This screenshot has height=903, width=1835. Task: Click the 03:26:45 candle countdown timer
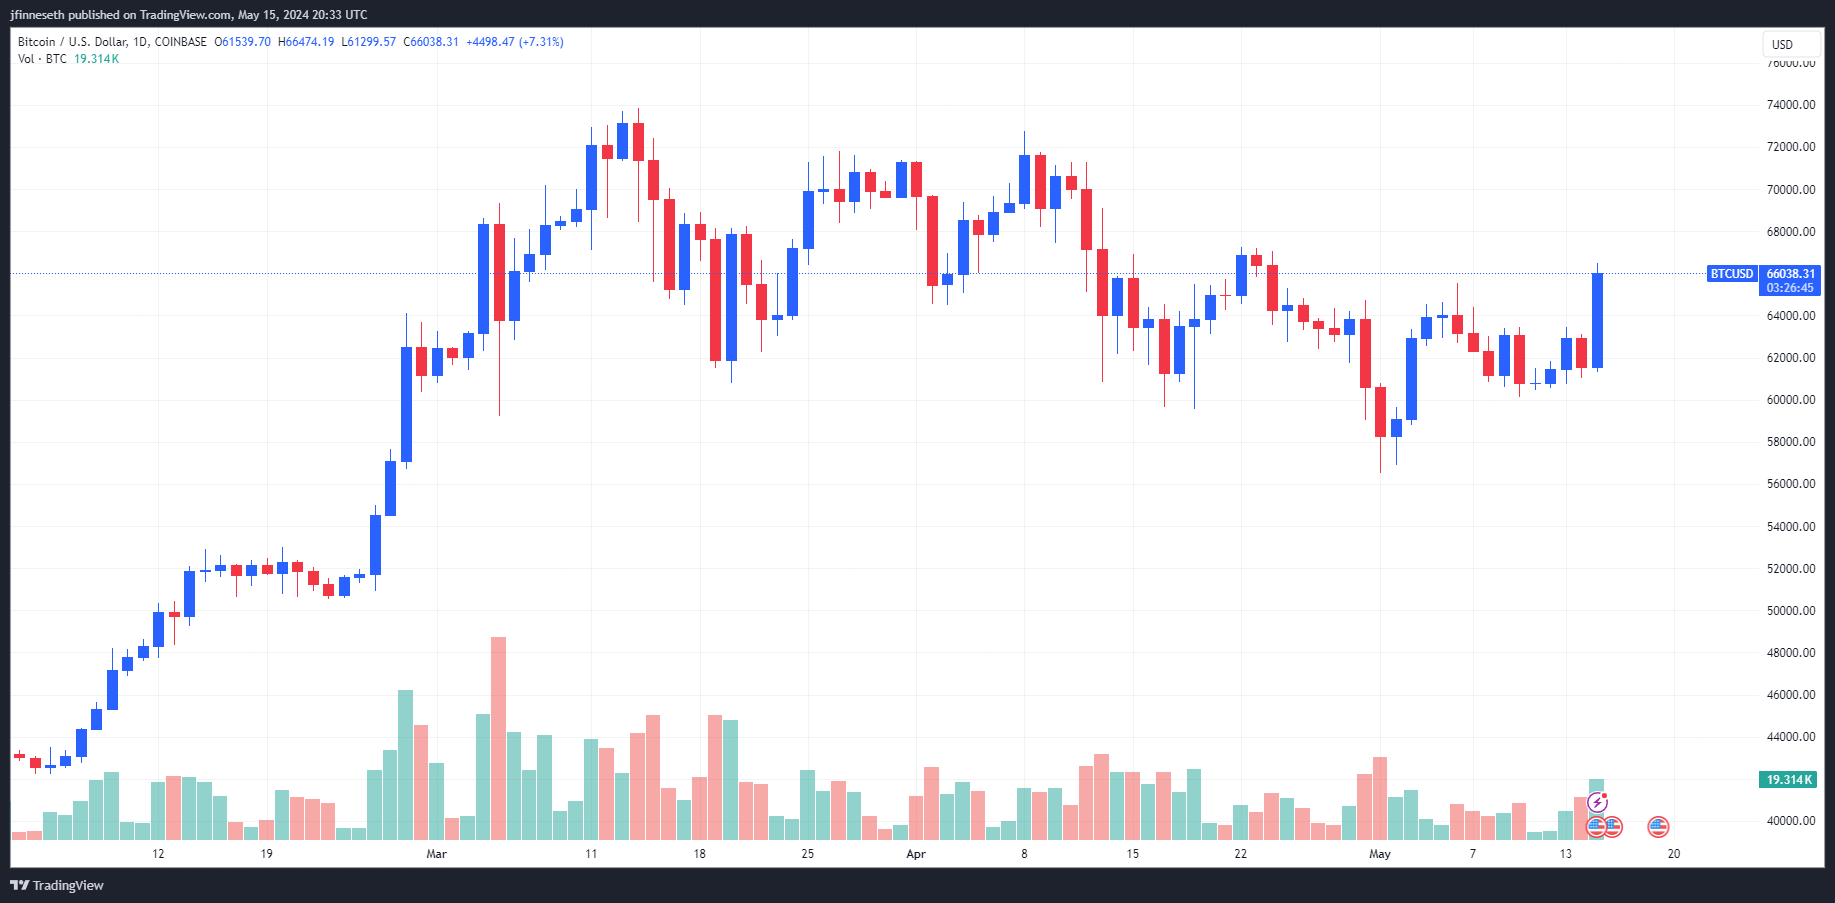pos(1790,287)
